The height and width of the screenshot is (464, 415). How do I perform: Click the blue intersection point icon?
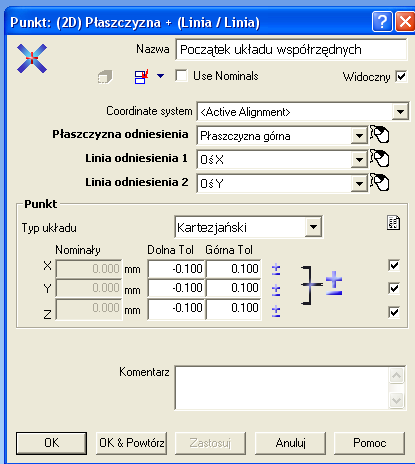[32, 59]
